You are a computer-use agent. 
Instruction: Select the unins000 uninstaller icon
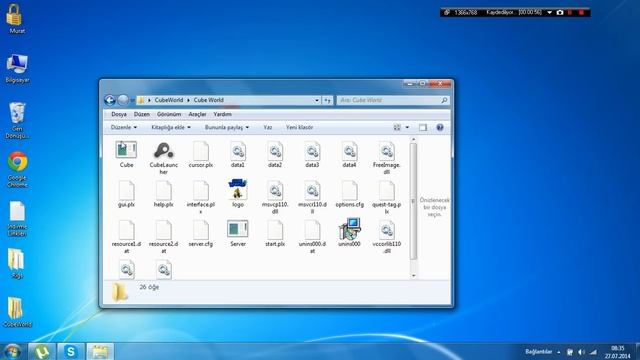click(x=349, y=233)
